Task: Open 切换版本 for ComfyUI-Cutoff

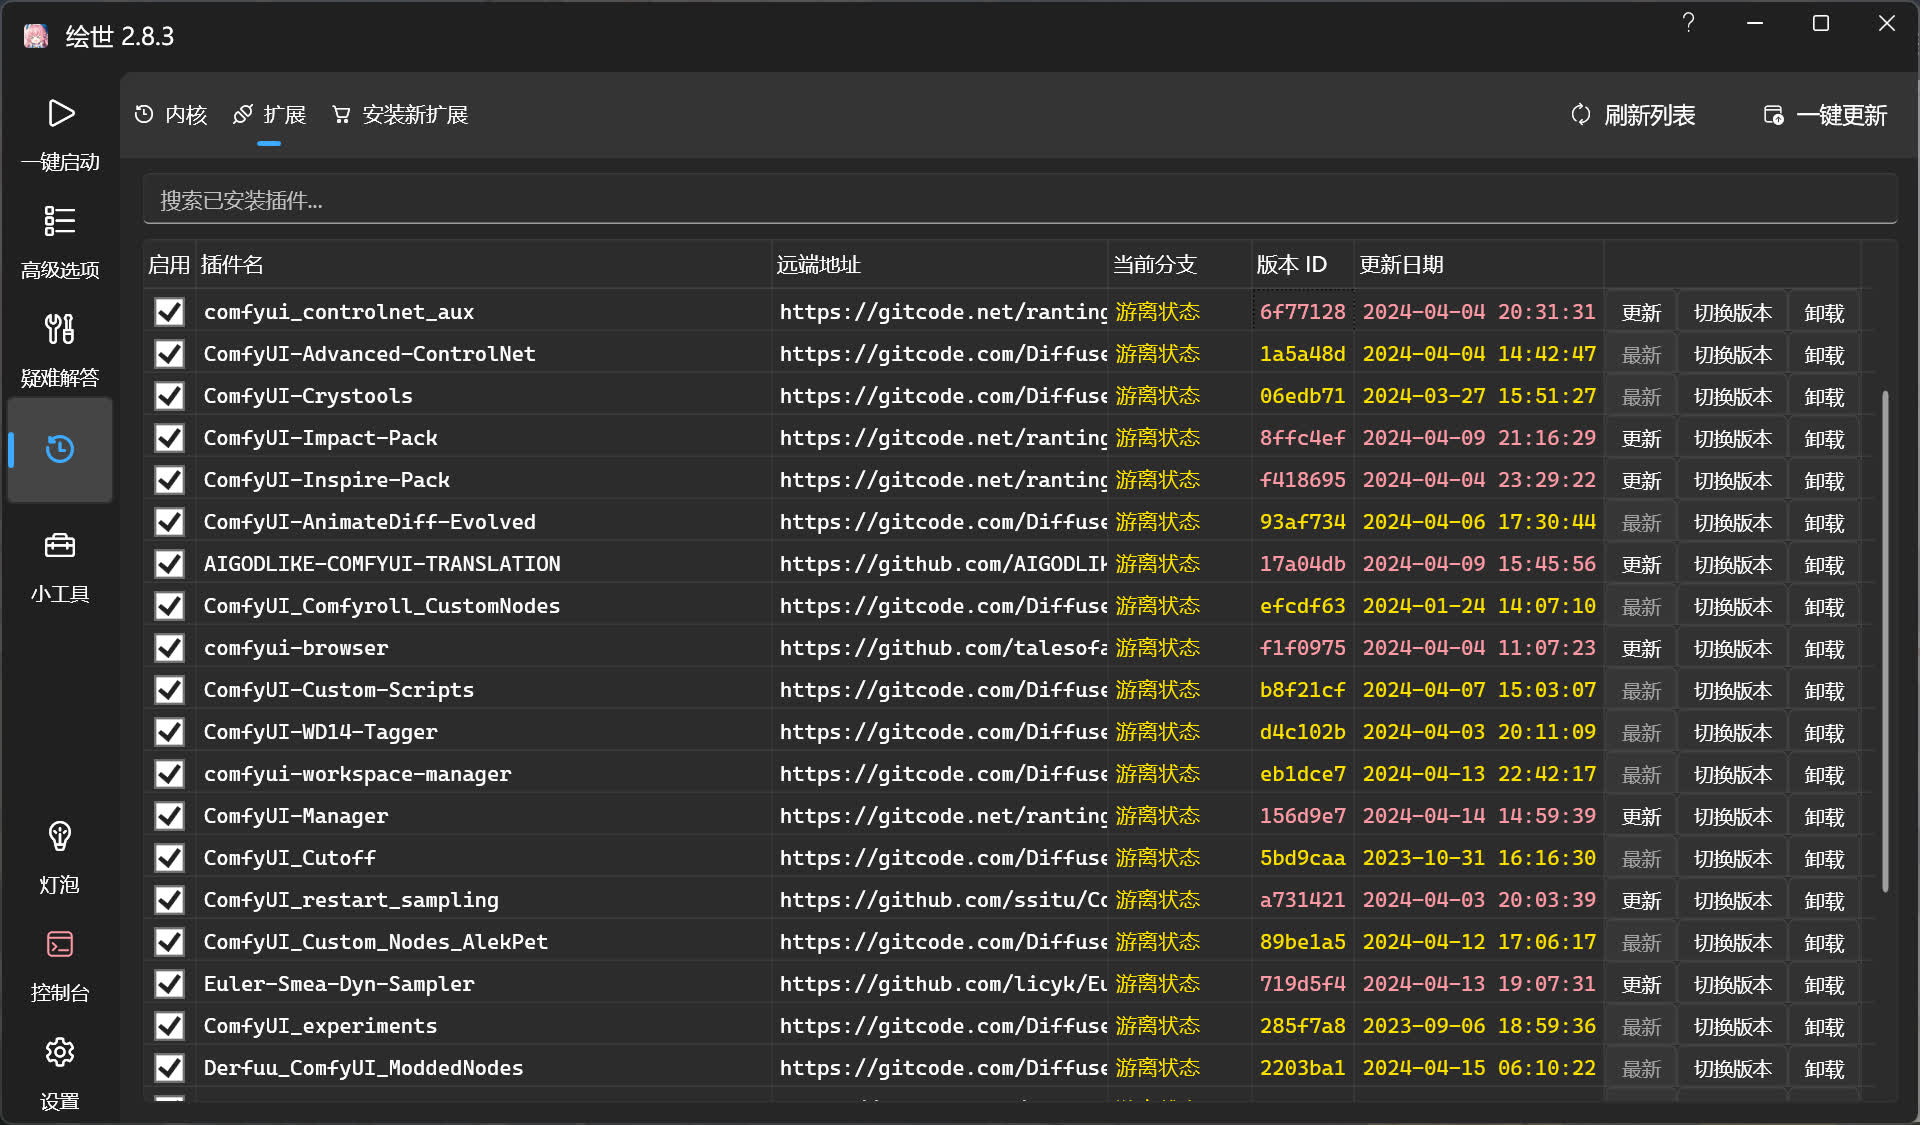Action: coord(1731,857)
